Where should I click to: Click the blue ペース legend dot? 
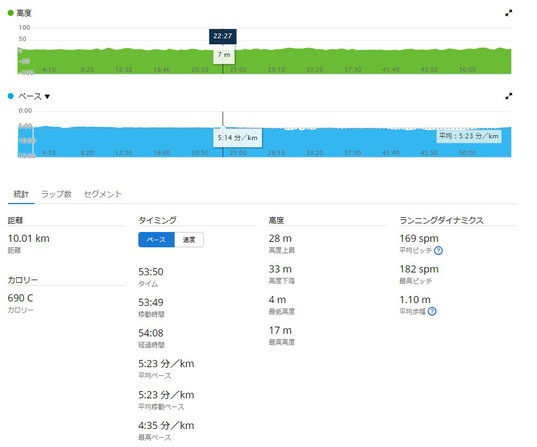coord(11,96)
